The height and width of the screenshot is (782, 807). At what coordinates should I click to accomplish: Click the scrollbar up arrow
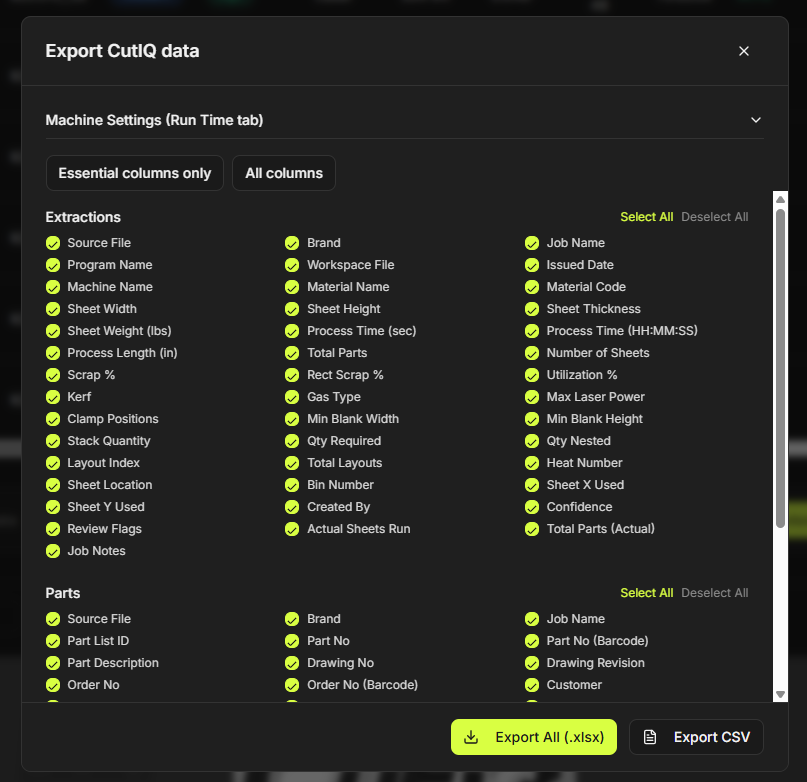click(x=780, y=199)
